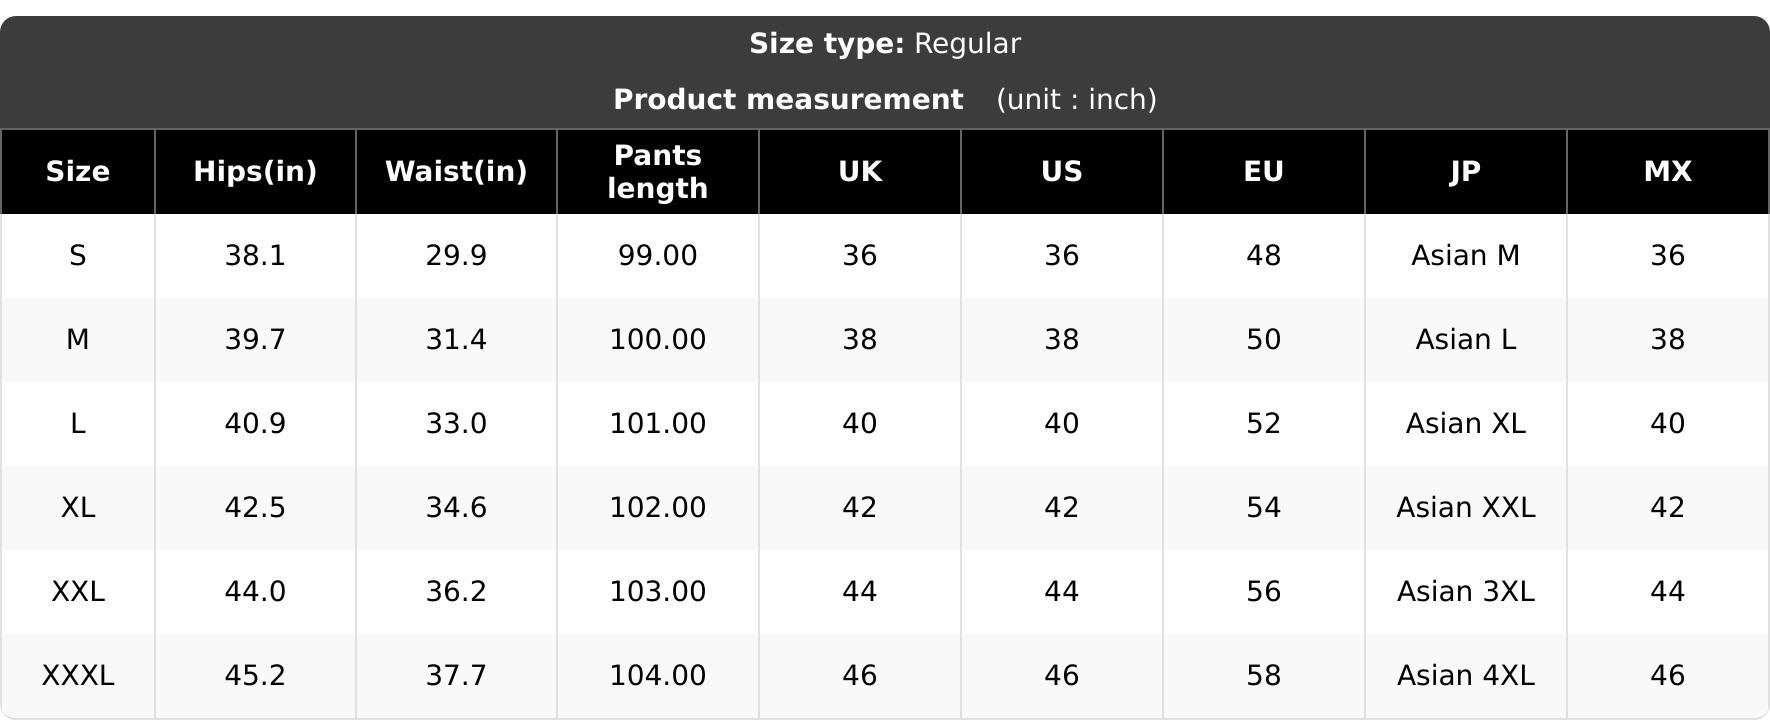The width and height of the screenshot is (1770, 720).
Task: Click the Size type Regular heading
Action: pyautogui.click(x=885, y=44)
